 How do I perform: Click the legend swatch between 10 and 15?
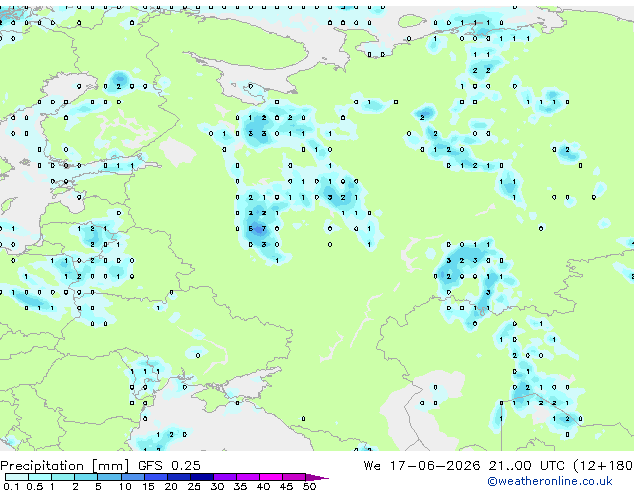point(132,477)
